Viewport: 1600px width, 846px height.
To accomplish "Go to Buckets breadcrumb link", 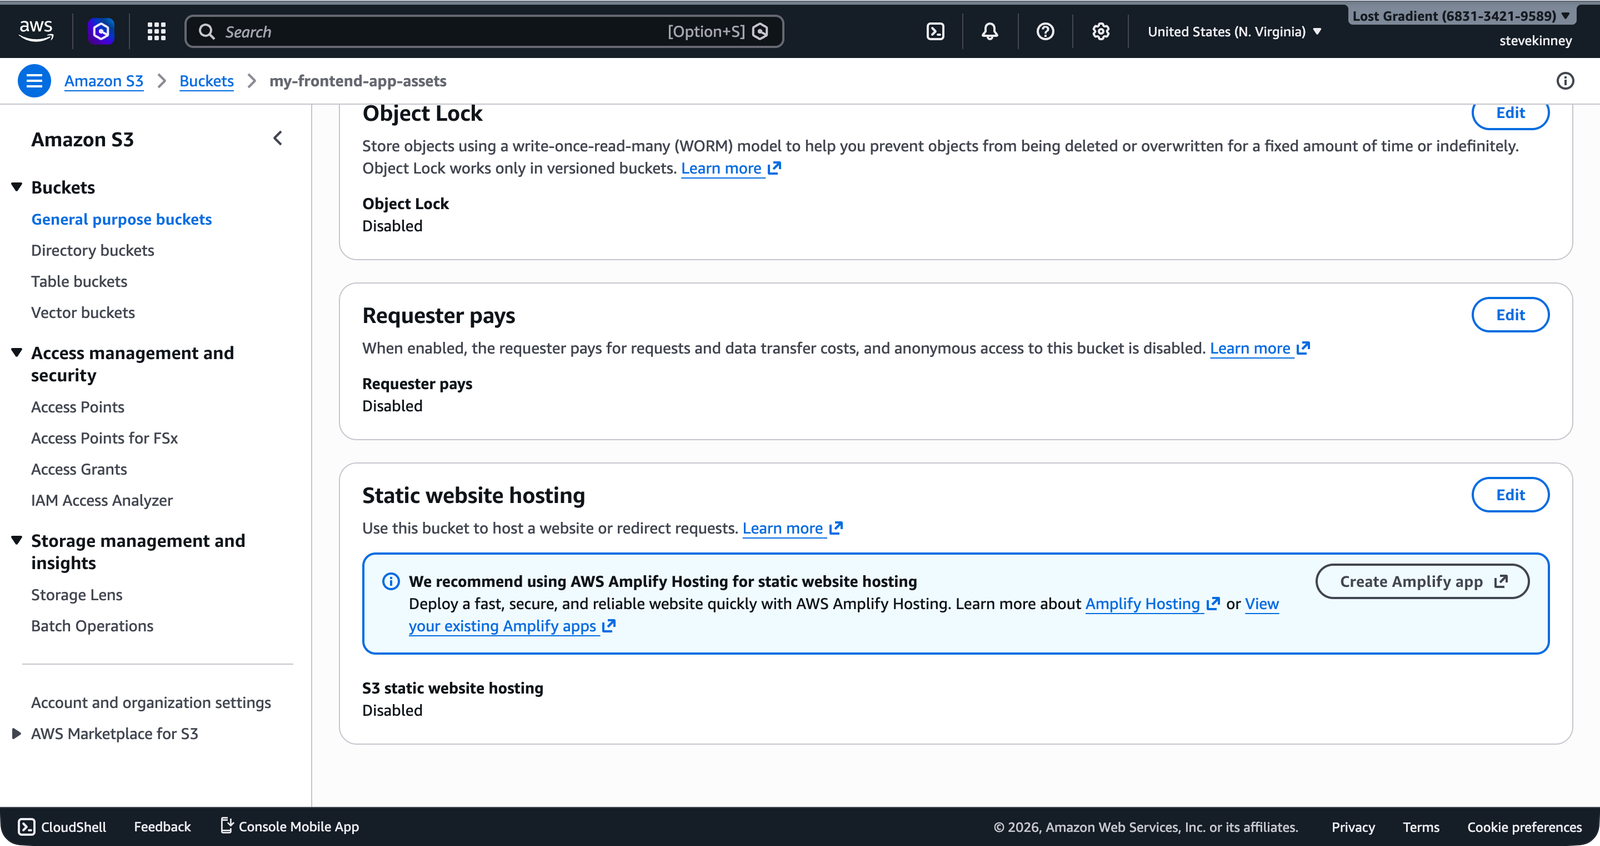I will click(207, 81).
